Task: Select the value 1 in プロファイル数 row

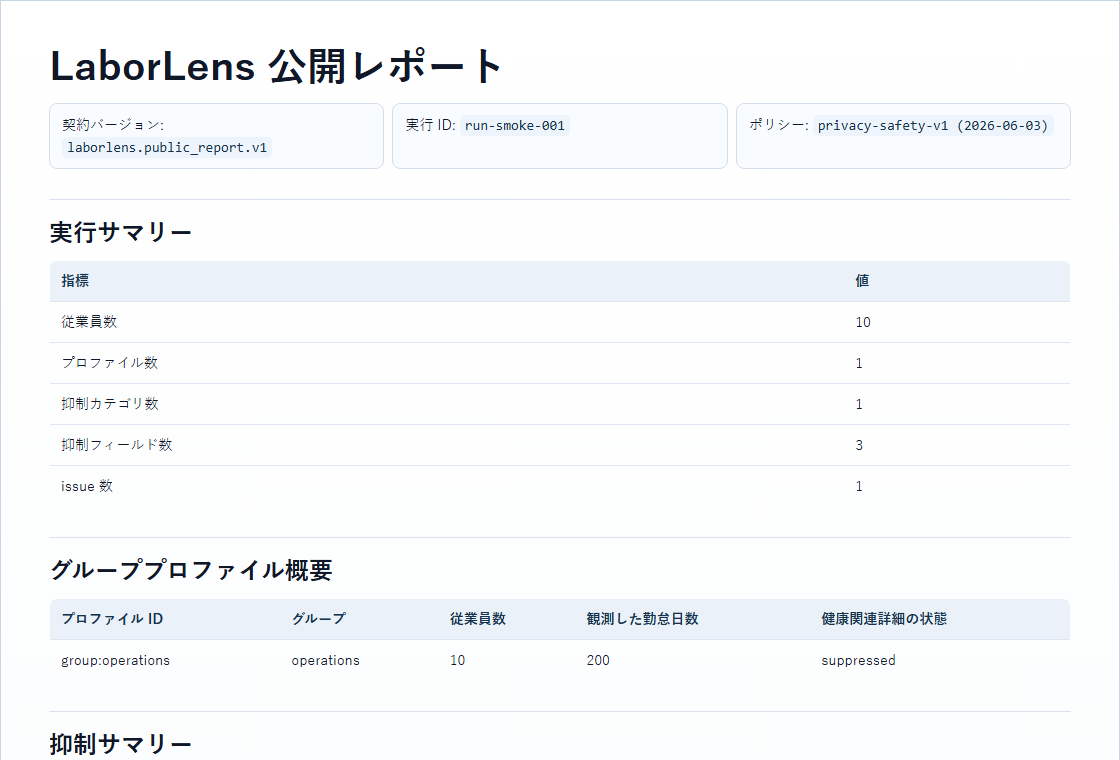Action: pos(859,363)
